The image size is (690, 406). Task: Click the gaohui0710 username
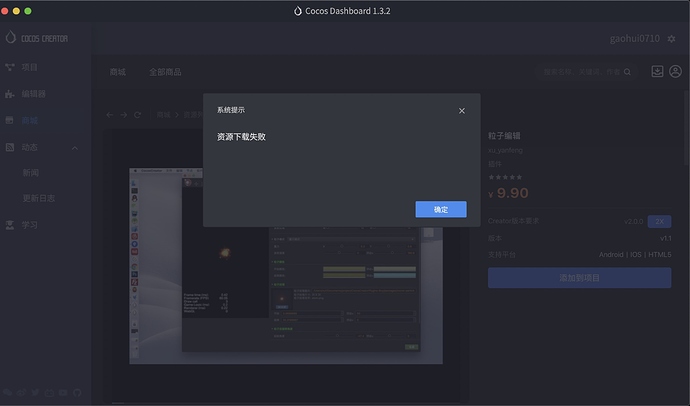(635, 39)
